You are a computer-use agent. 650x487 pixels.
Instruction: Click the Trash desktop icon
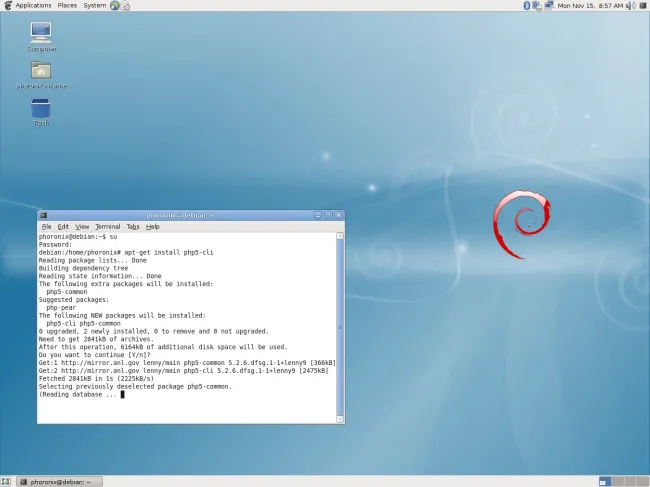pos(41,109)
